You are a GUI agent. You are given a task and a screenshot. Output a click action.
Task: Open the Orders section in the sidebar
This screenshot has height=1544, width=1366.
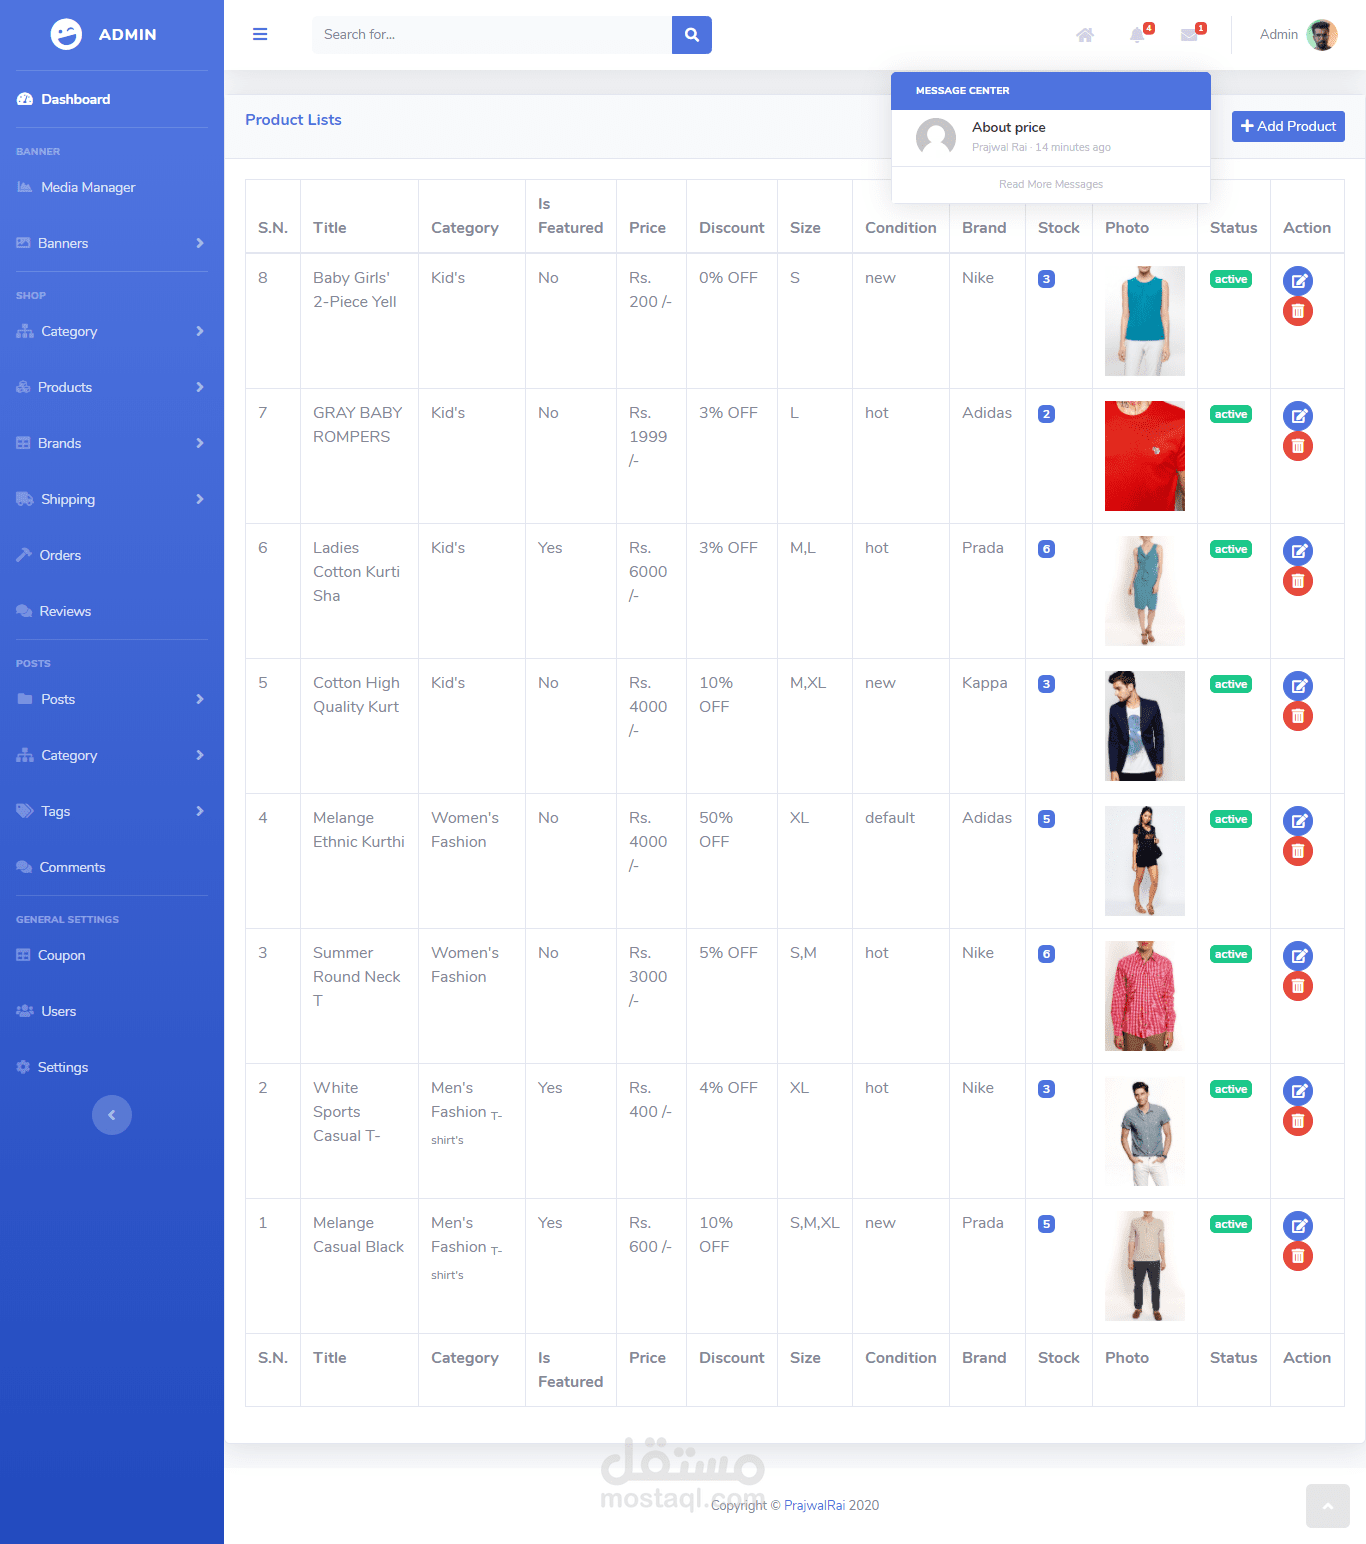(x=61, y=555)
